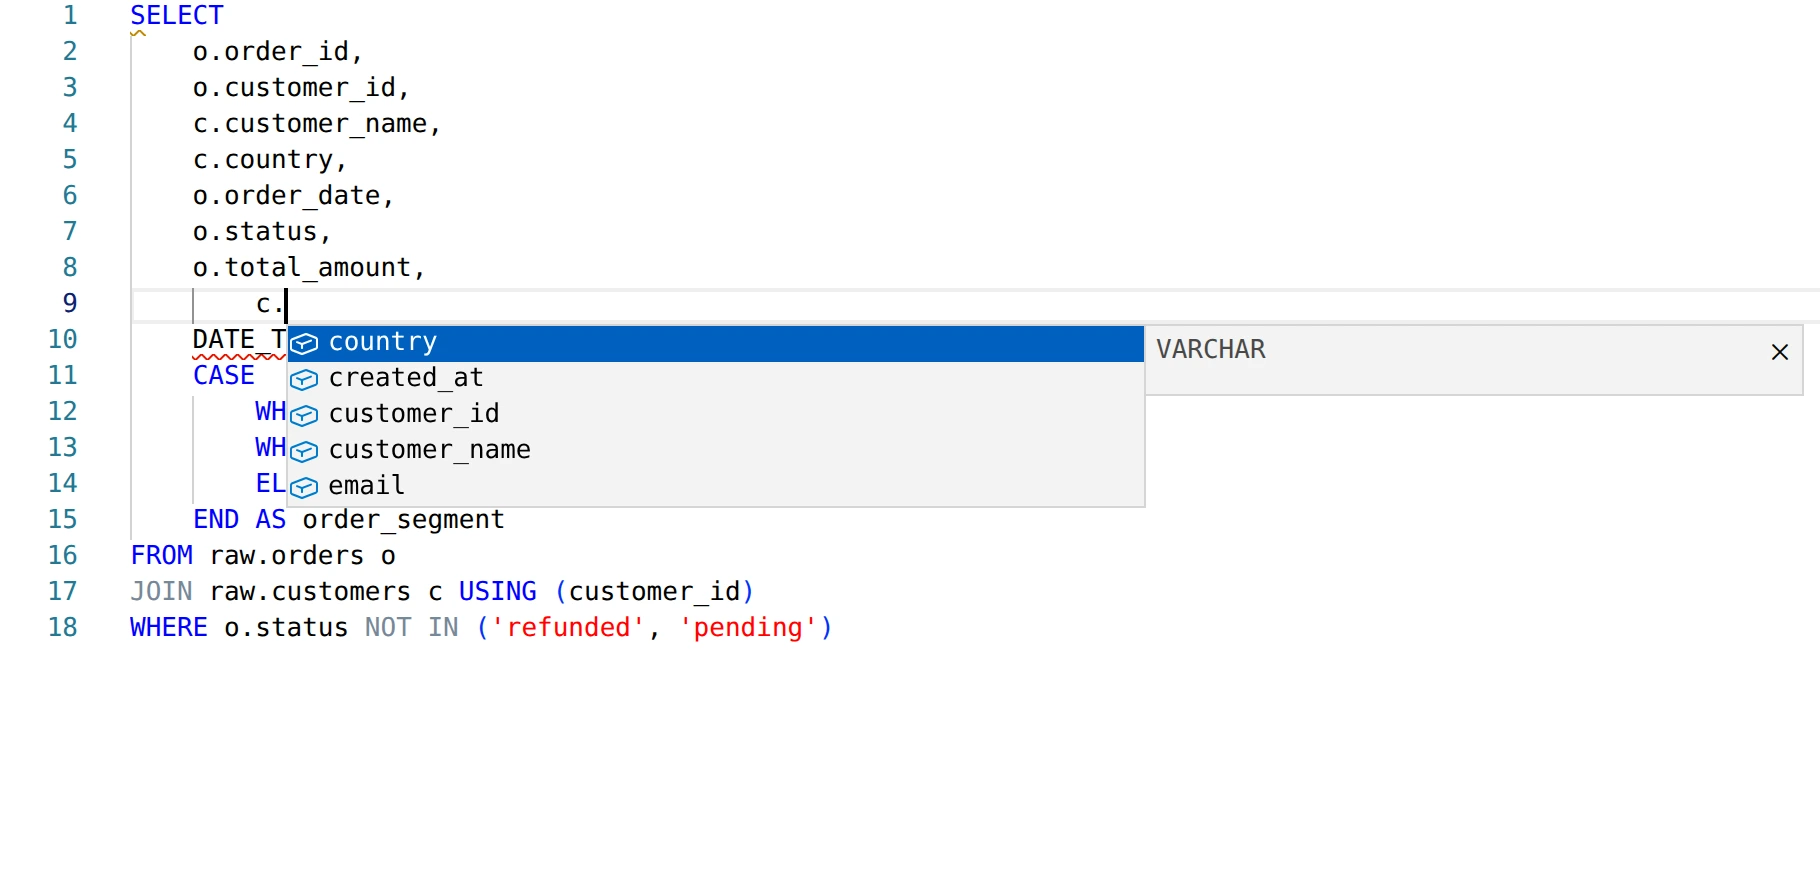This screenshot has height=880, width=1820.
Task: Click 'raw.customers' table name
Action: (x=310, y=591)
